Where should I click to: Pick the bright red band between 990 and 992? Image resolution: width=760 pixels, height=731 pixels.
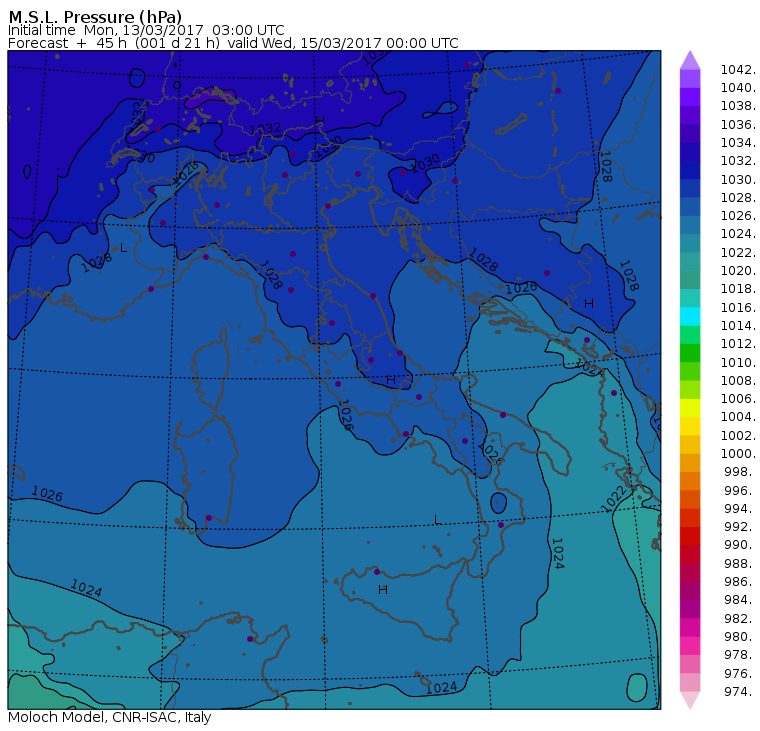[x=690, y=536]
